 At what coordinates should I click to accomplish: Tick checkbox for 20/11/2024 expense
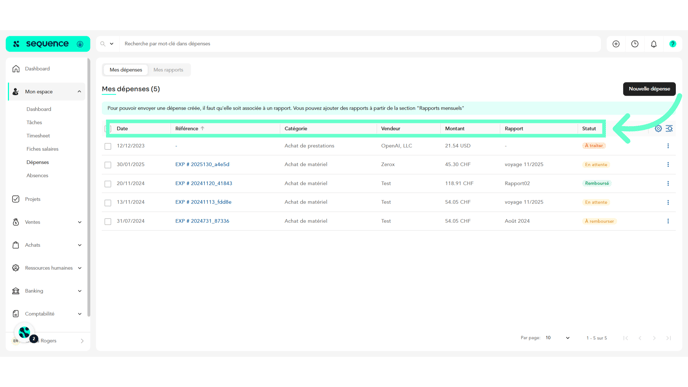point(108,184)
